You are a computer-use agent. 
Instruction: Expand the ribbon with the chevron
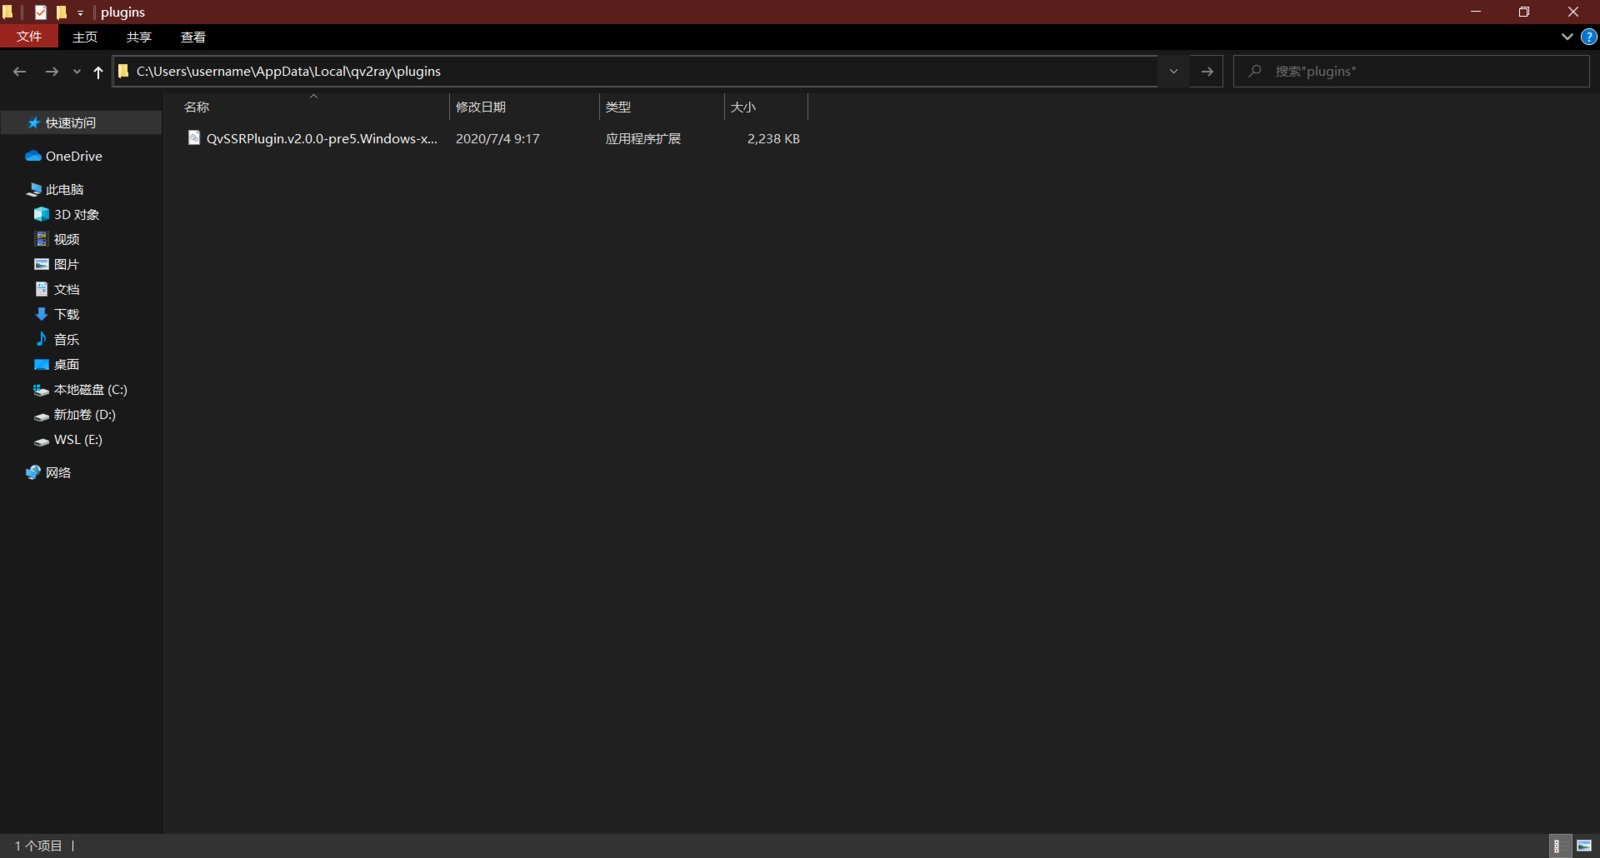tap(1566, 37)
